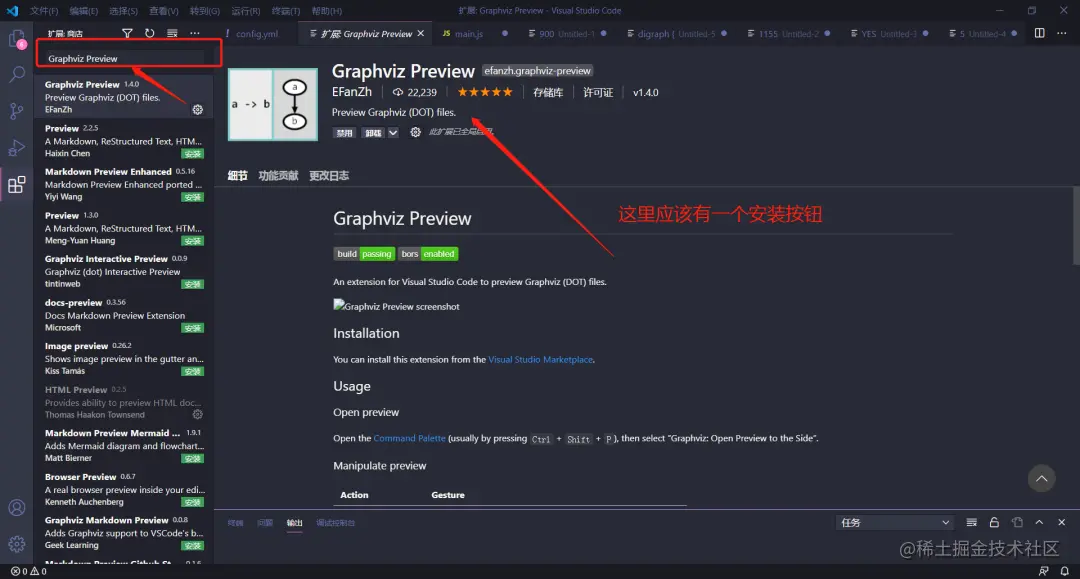Open extensions sidebar more actions menu
1080x579 pixels.
pos(195,33)
